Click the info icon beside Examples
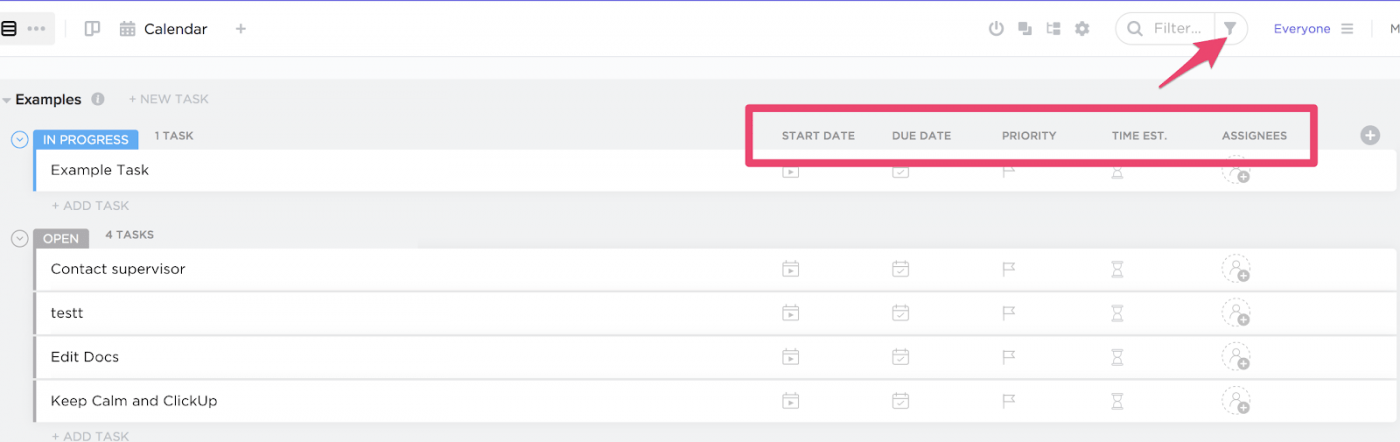The image size is (1400, 442). (x=98, y=99)
